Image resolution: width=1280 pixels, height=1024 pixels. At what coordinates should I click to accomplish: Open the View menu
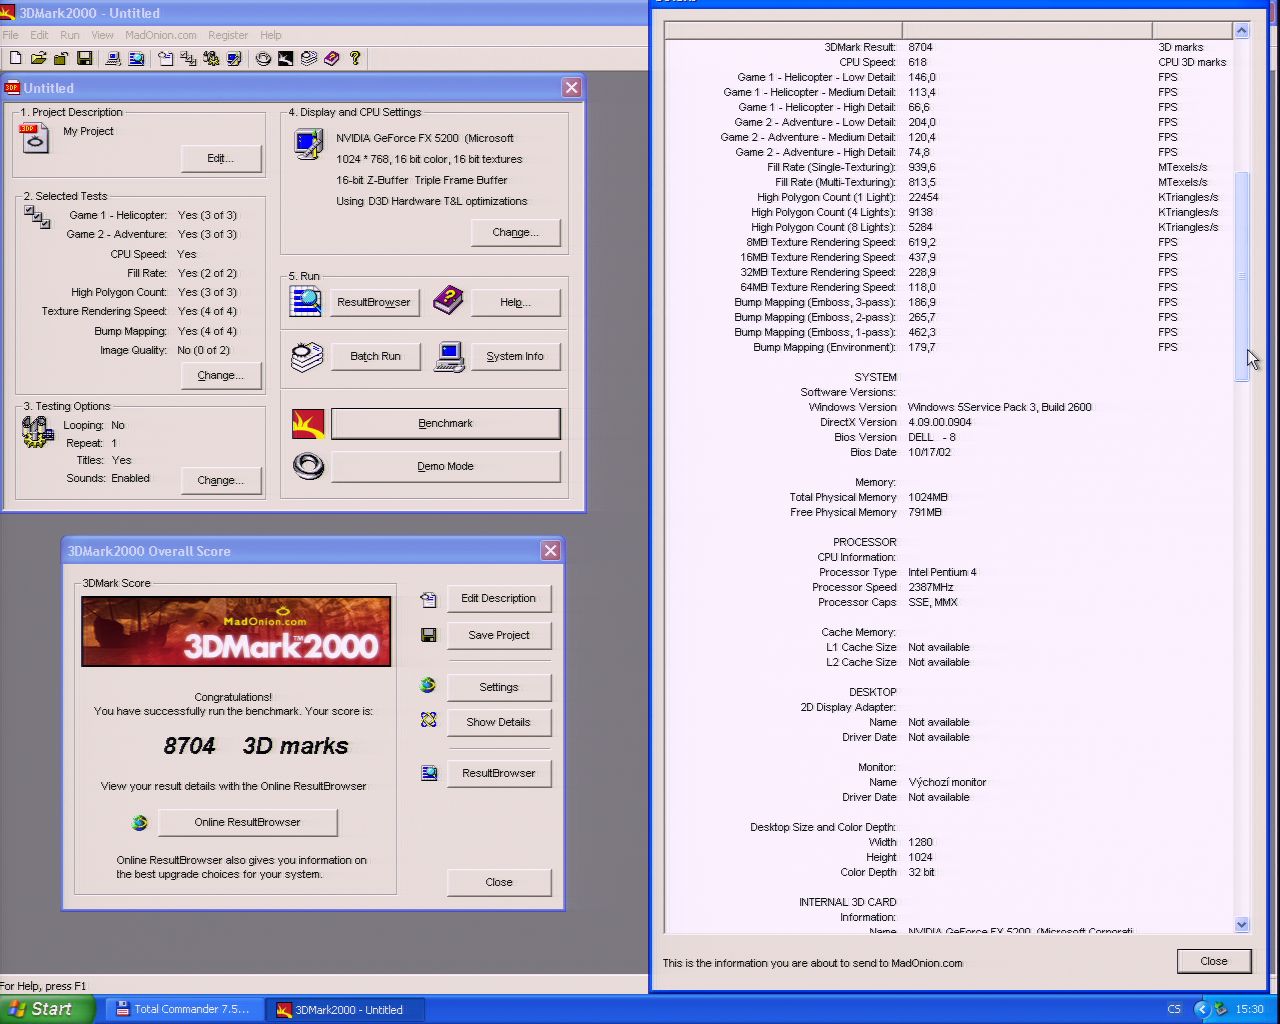click(x=102, y=35)
